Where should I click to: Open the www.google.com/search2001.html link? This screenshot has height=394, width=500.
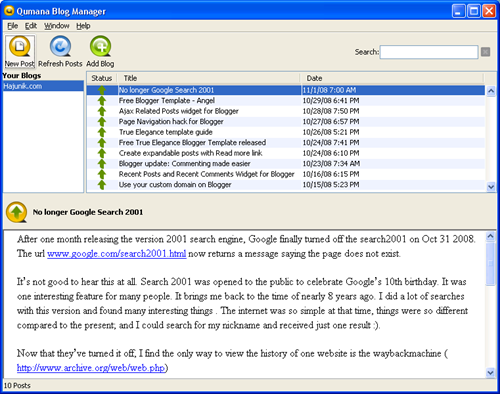[x=117, y=254]
